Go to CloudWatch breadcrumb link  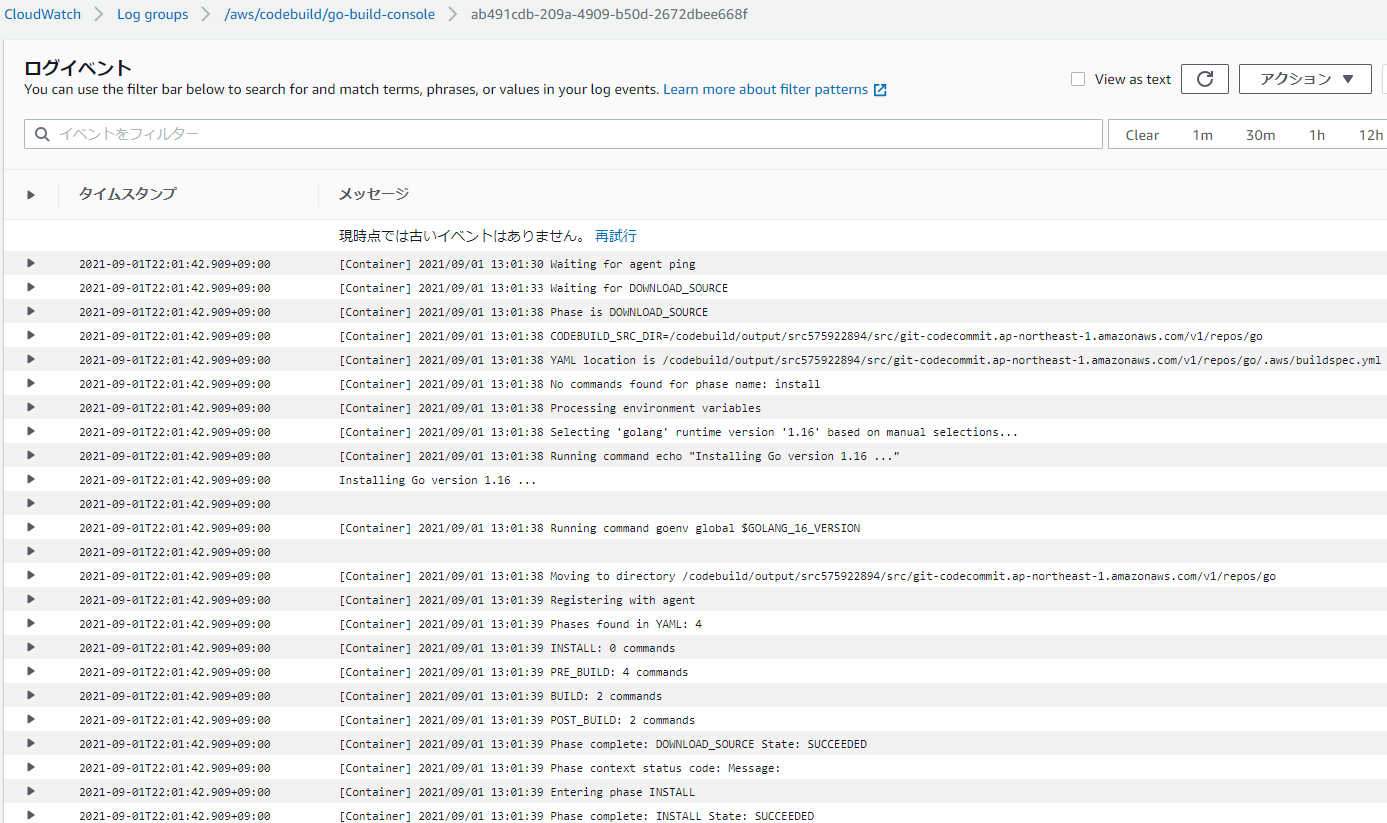pos(42,15)
